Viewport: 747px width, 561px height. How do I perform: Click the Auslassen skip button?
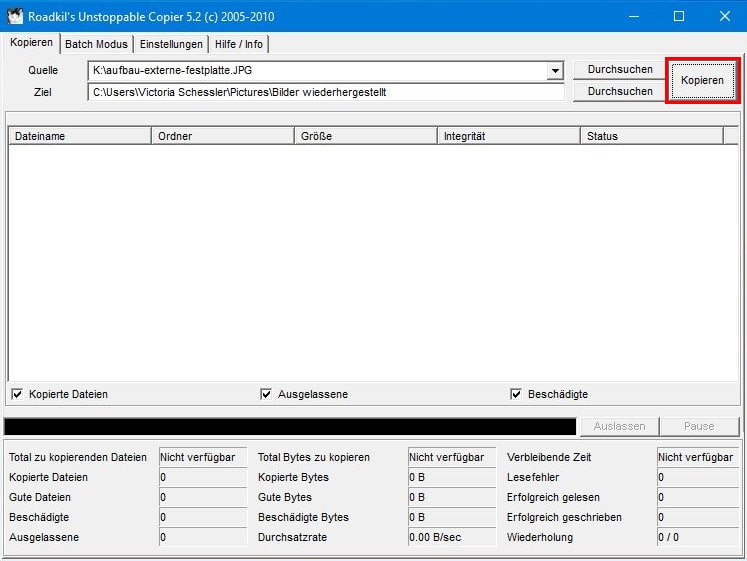coord(619,426)
